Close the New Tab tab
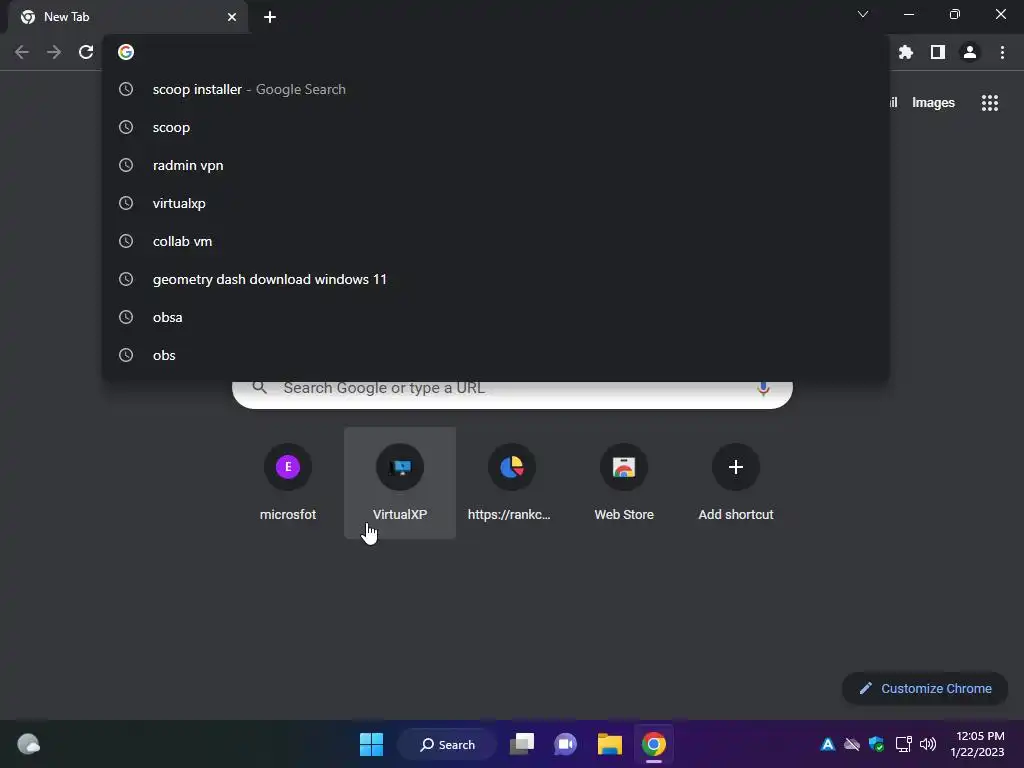 (232, 17)
